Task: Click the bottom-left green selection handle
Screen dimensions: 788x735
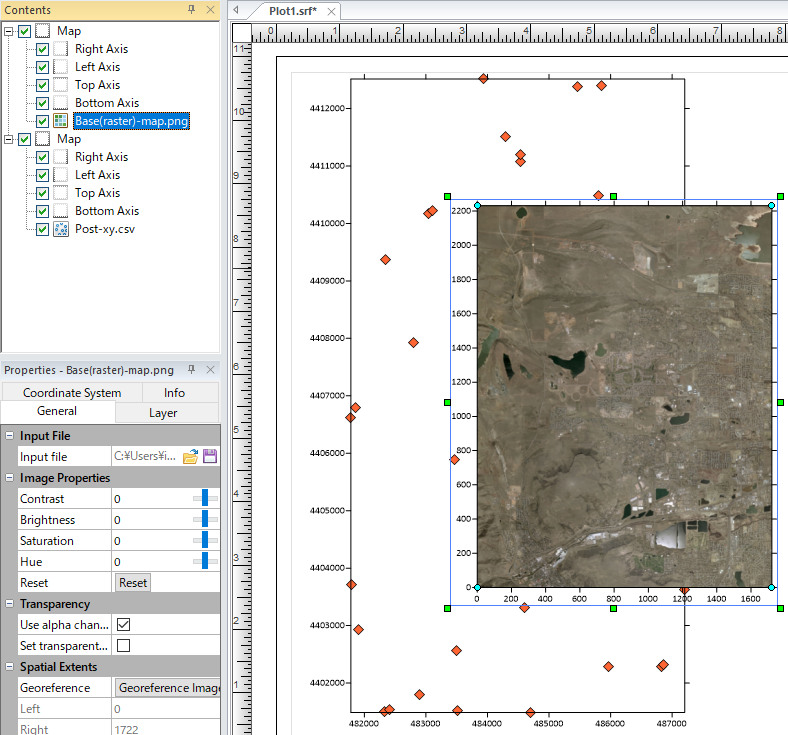Action: point(447,608)
